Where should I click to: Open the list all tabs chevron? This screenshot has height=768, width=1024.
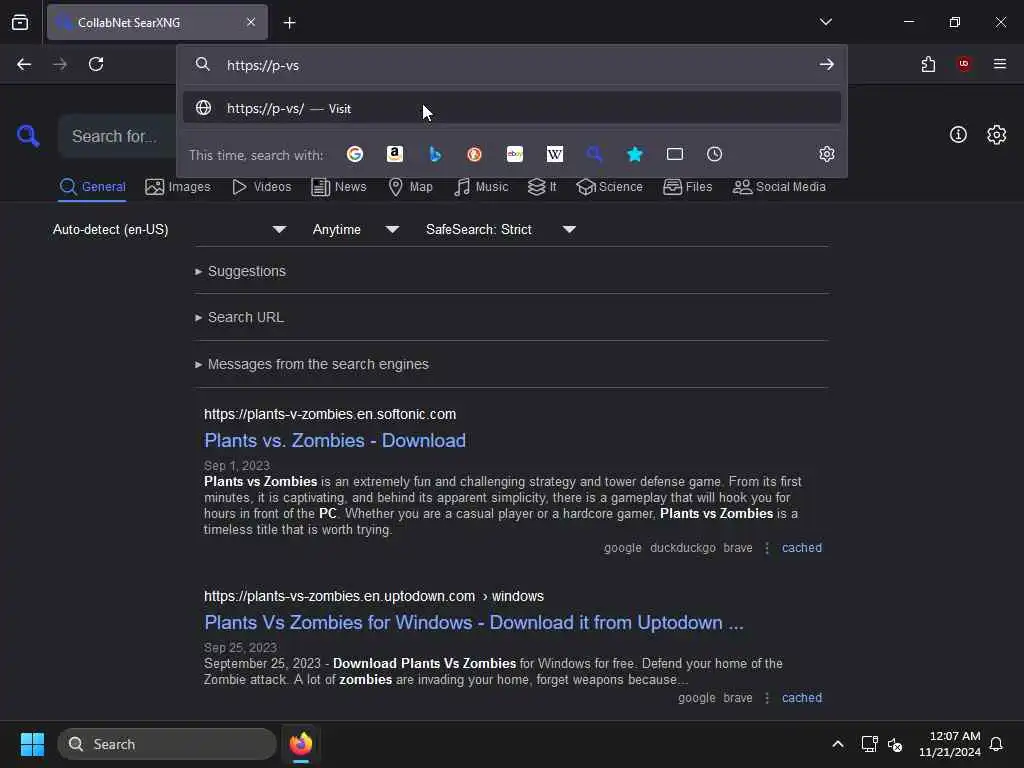click(x=825, y=22)
